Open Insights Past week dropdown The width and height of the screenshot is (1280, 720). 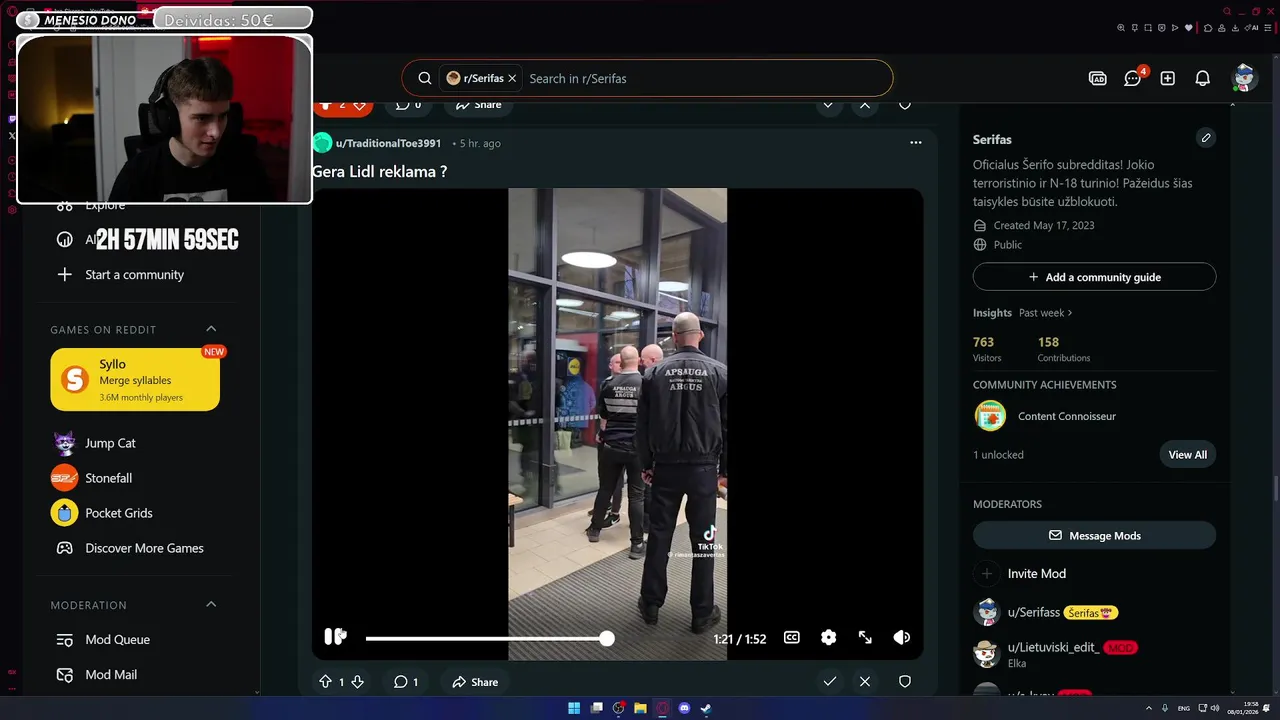click(x=1045, y=313)
